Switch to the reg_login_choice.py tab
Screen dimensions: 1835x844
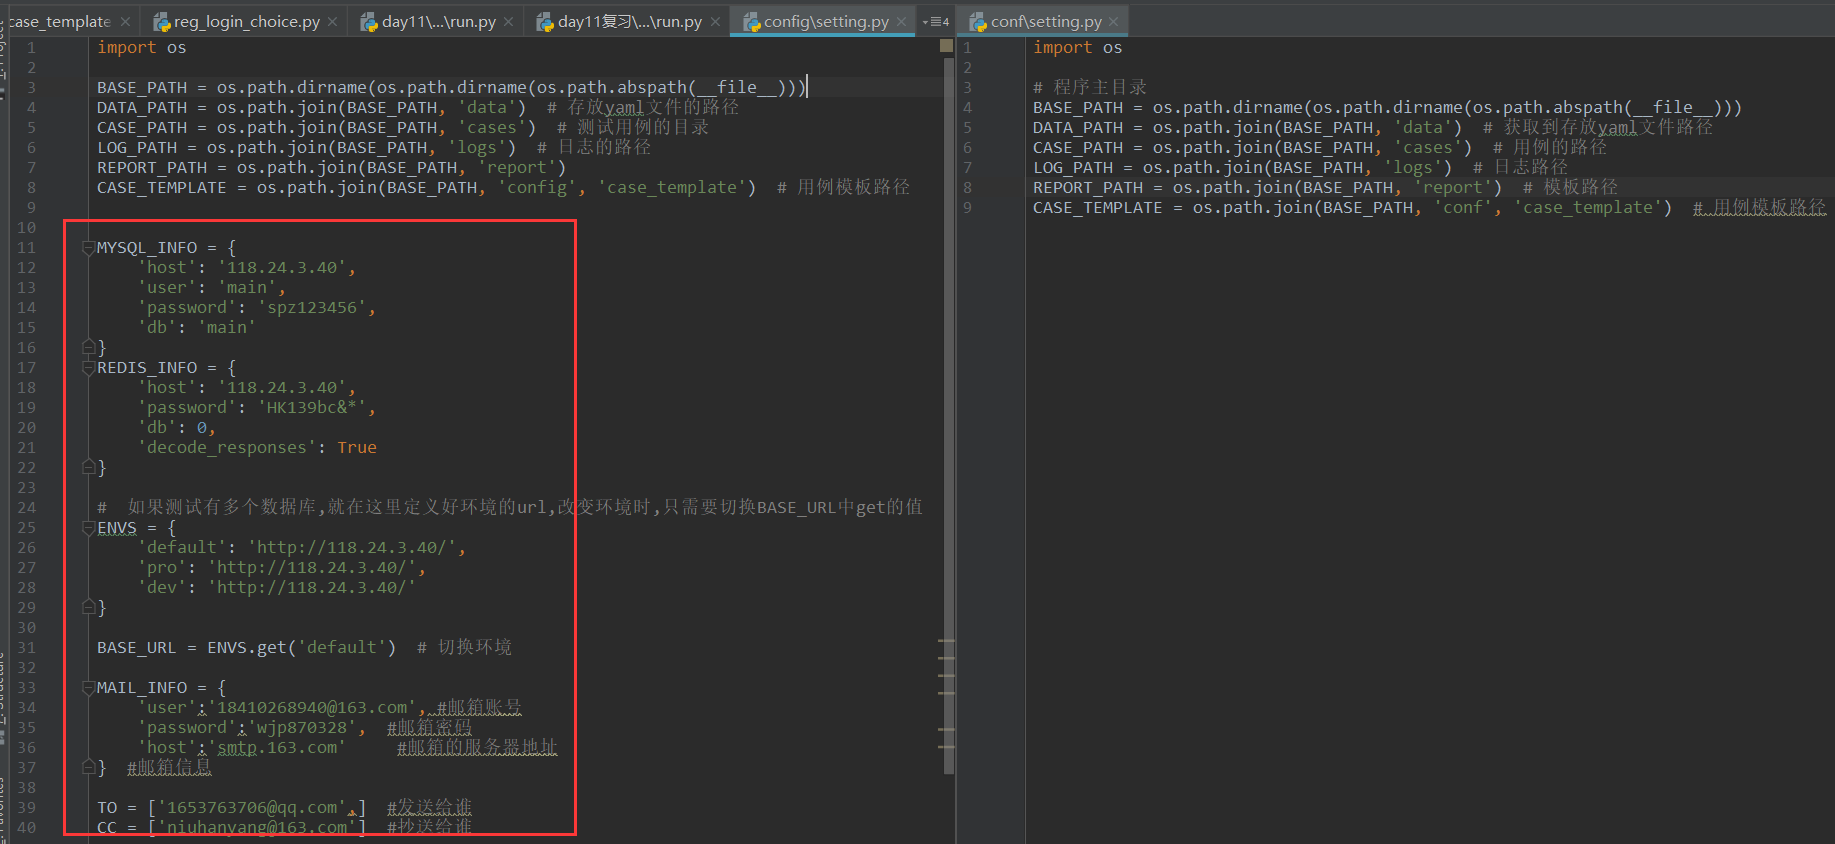click(246, 22)
